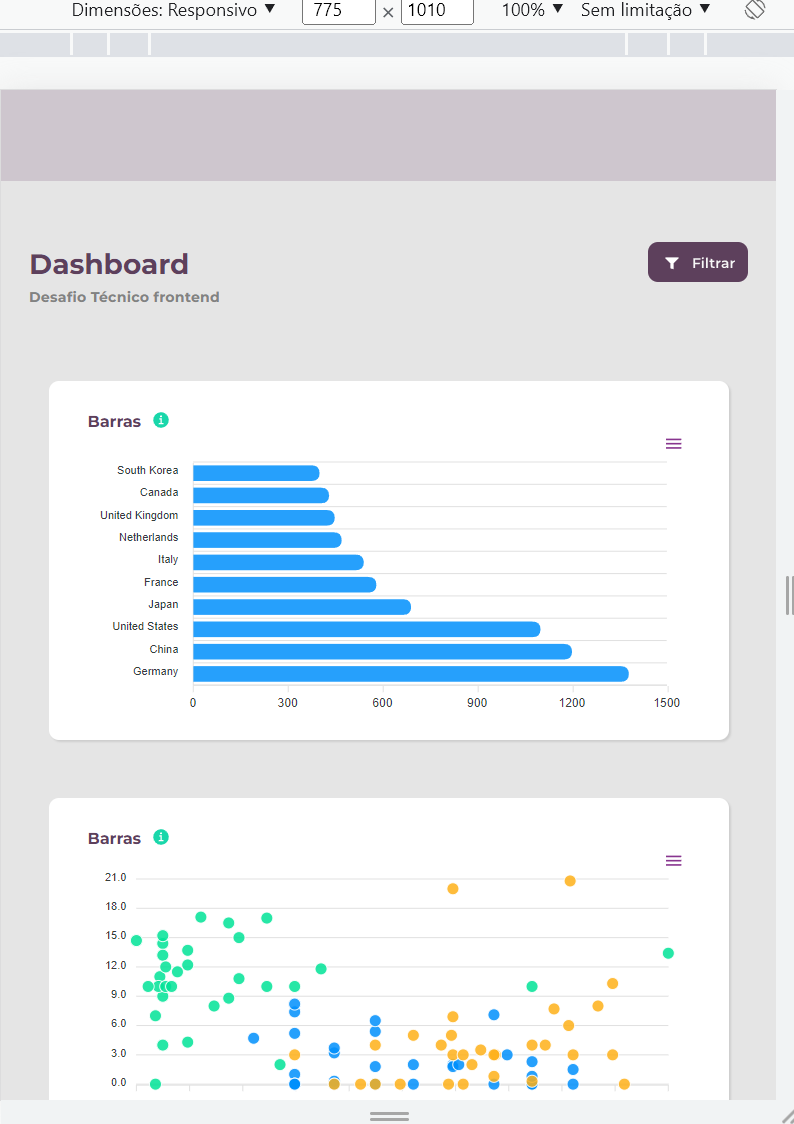Open the hamburger menu of the scatter chart
Viewport: 794px width, 1124px height.
point(674,860)
